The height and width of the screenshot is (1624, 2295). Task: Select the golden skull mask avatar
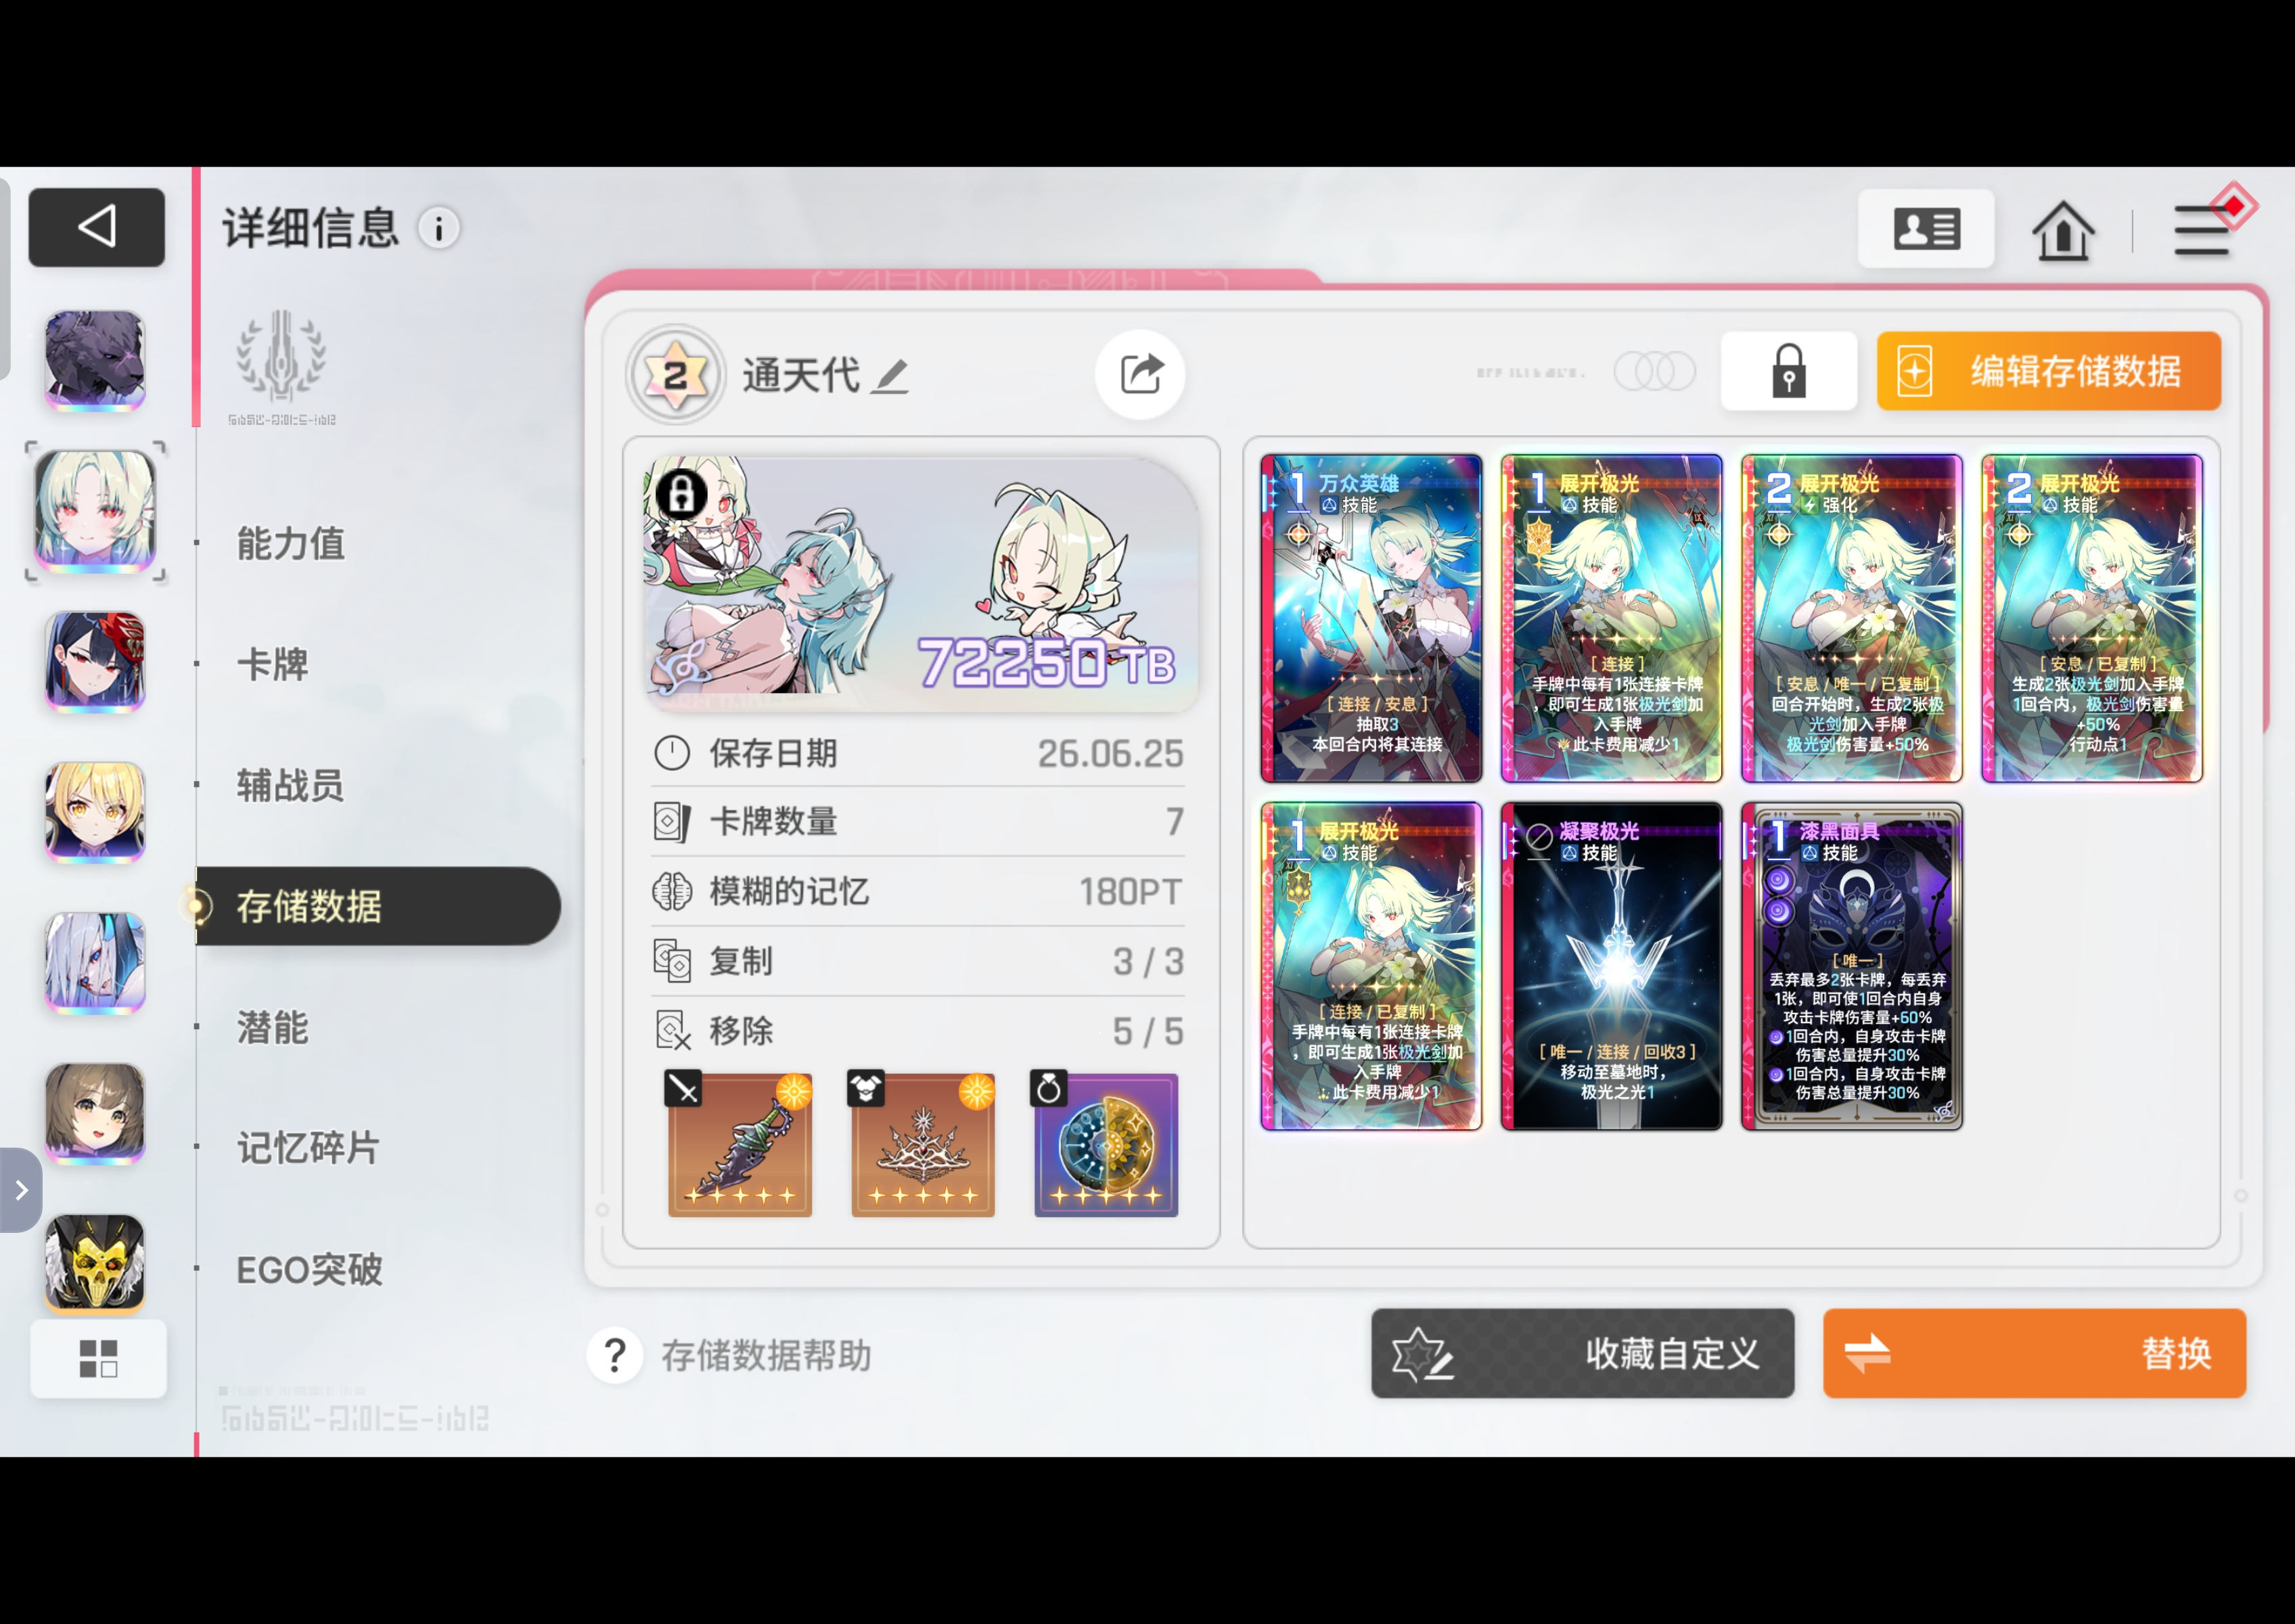click(x=95, y=1263)
